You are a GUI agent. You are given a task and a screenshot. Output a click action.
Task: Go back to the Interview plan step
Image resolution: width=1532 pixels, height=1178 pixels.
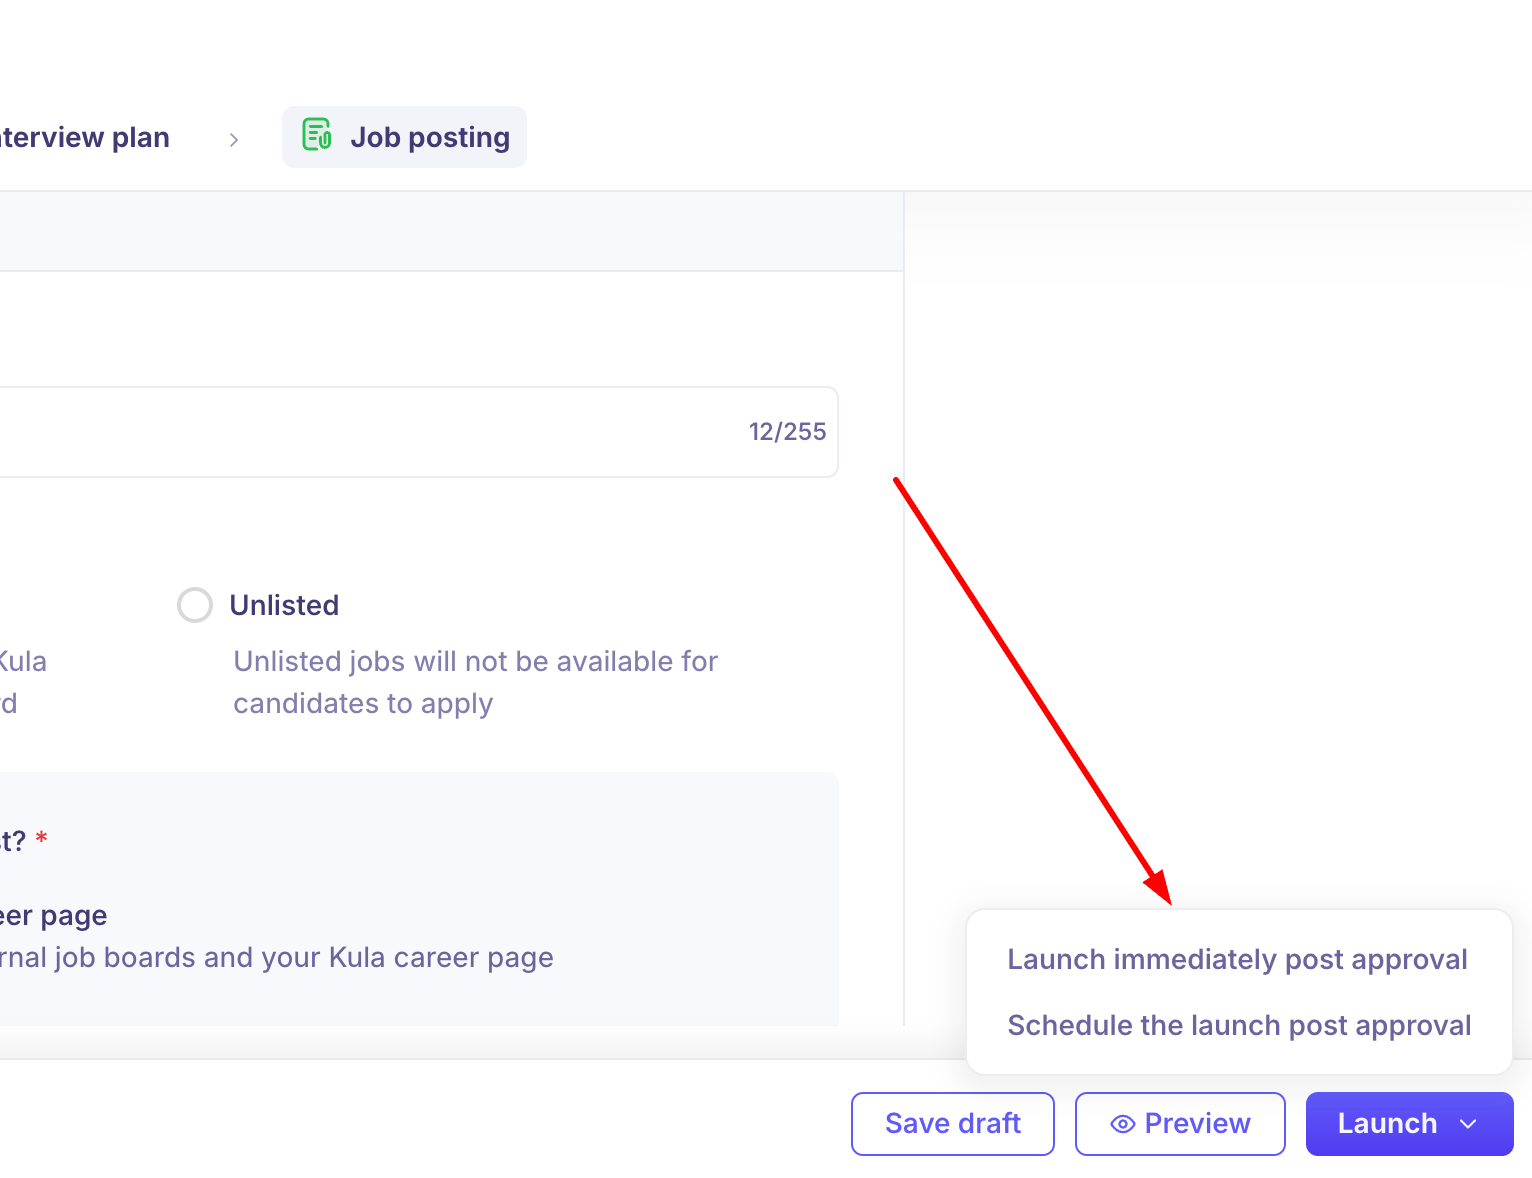click(84, 137)
